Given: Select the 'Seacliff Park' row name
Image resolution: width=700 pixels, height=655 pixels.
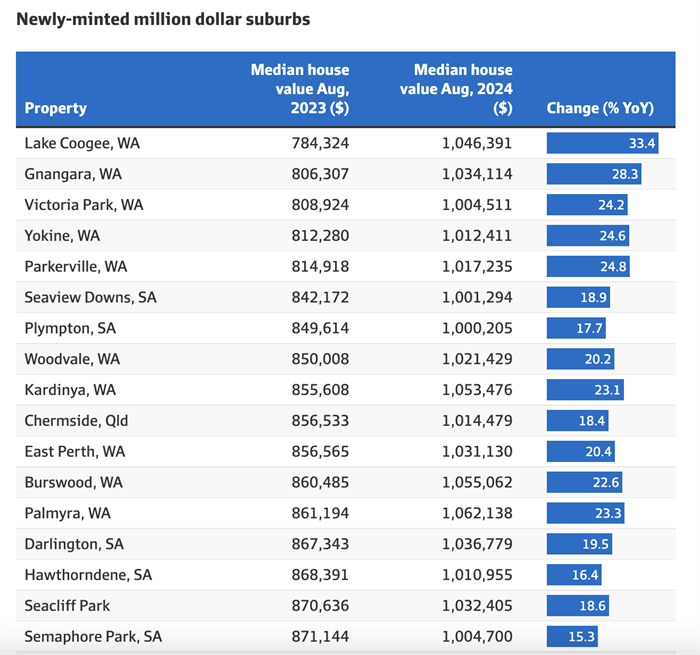Looking at the screenshot, I should pyautogui.click(x=67, y=605).
